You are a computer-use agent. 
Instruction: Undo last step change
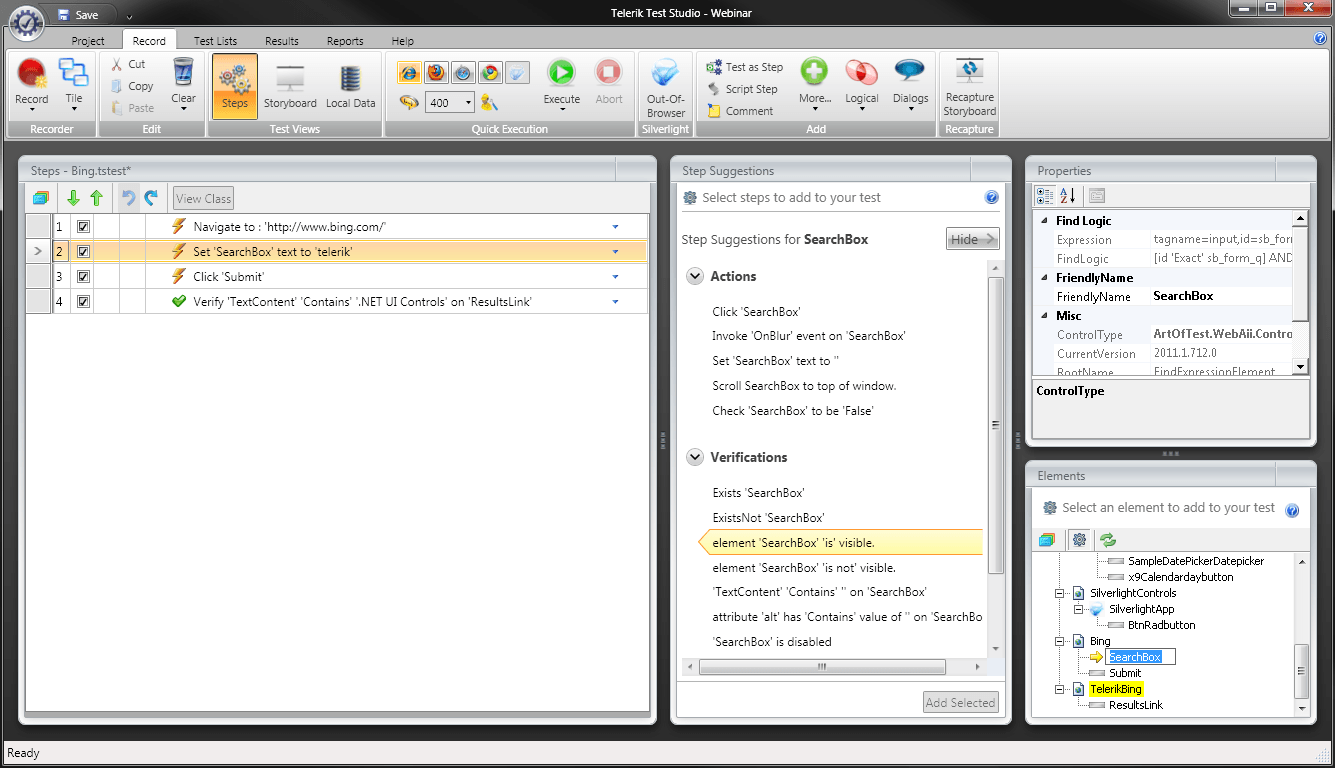(x=128, y=198)
